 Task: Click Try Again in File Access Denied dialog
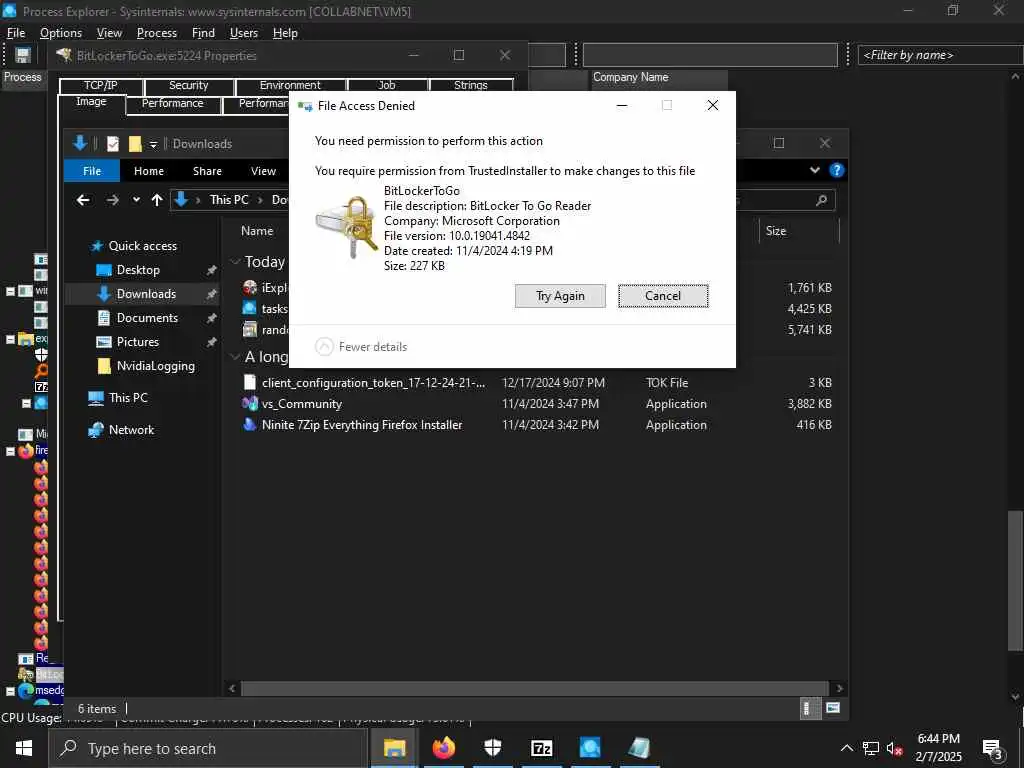coord(560,296)
